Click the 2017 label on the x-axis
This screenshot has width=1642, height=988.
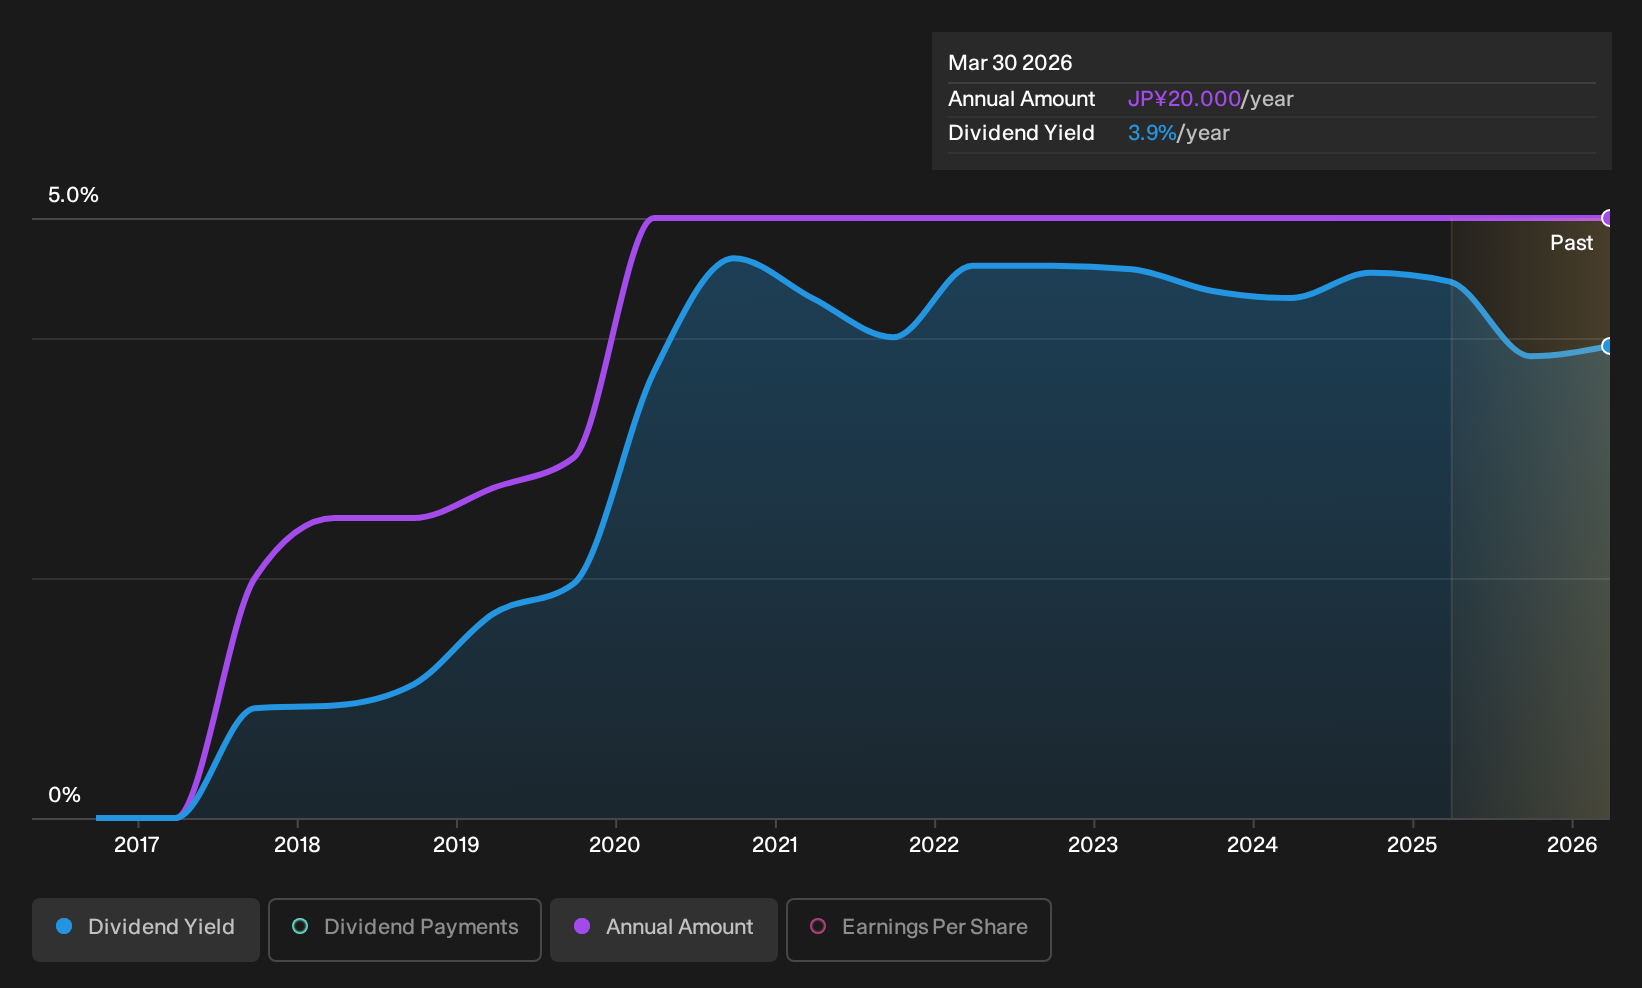(x=137, y=845)
